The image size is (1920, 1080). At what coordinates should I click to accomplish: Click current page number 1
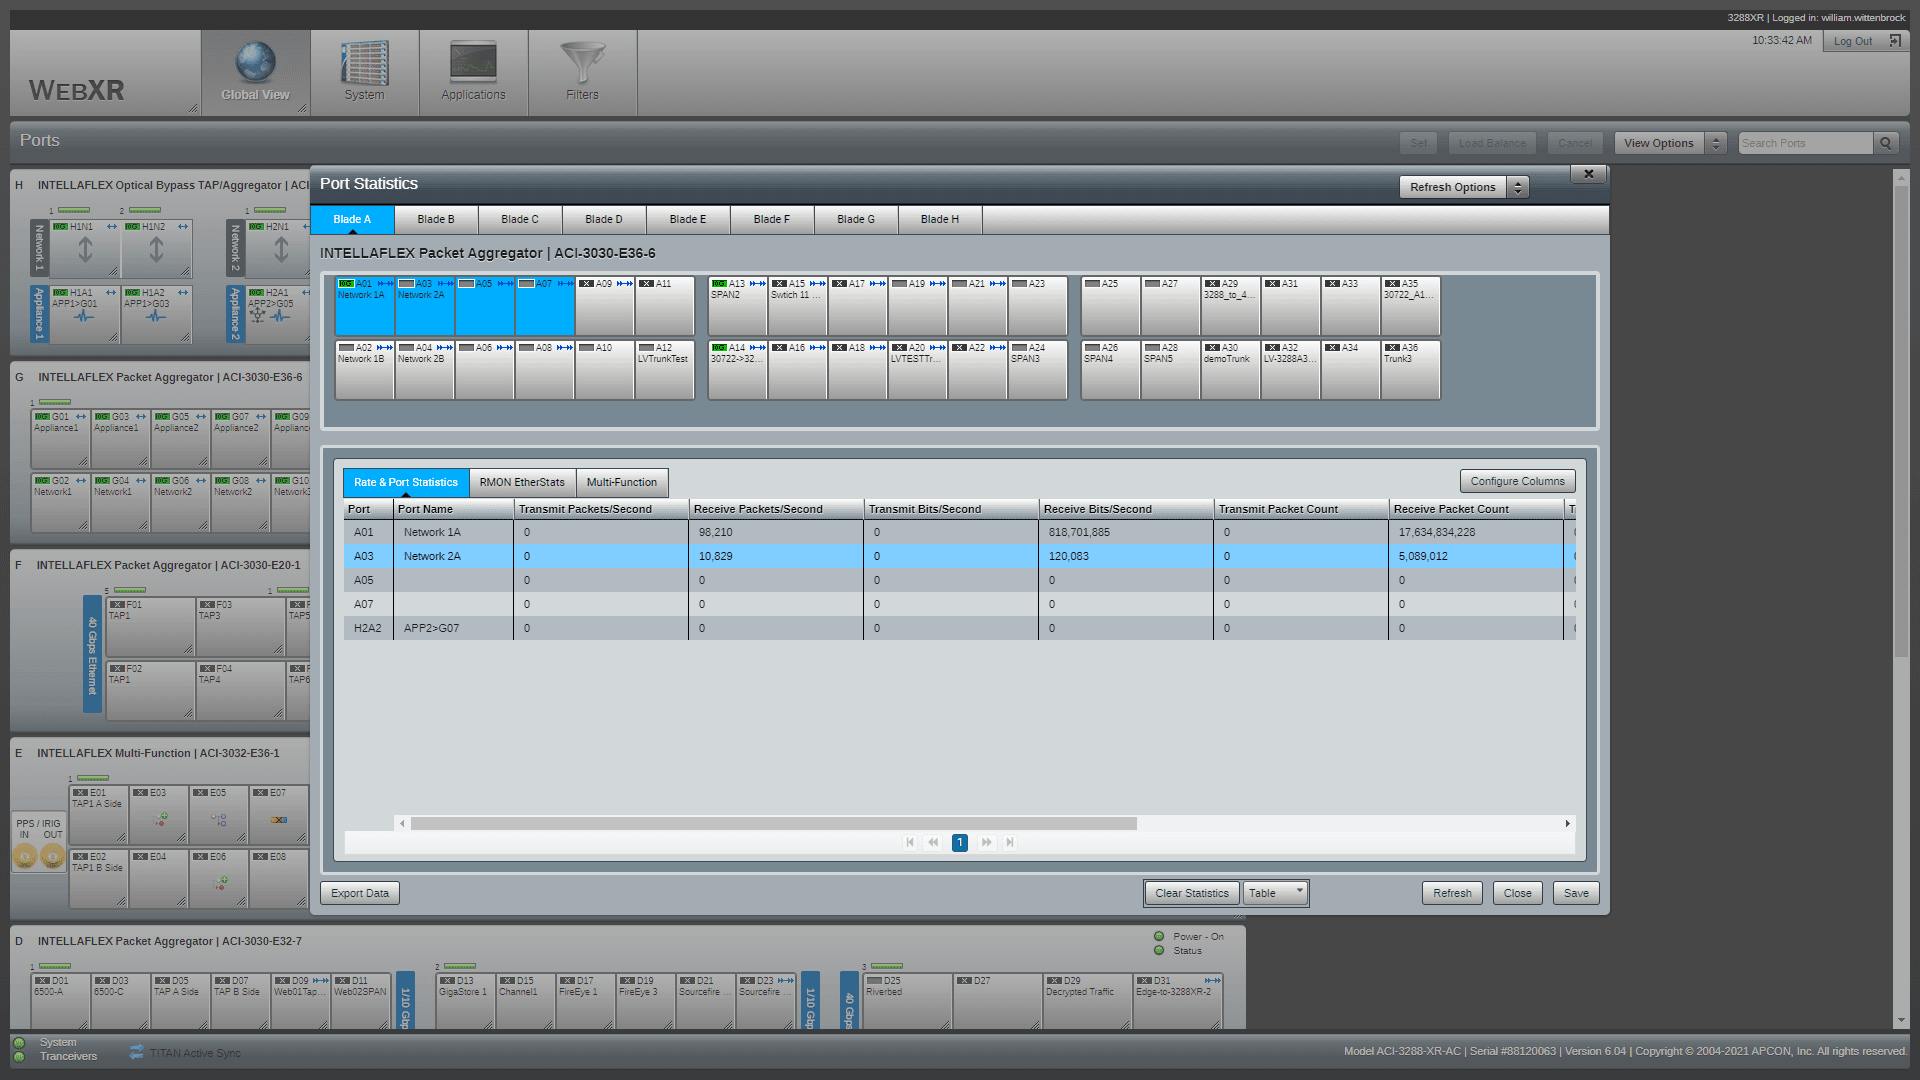coord(960,843)
